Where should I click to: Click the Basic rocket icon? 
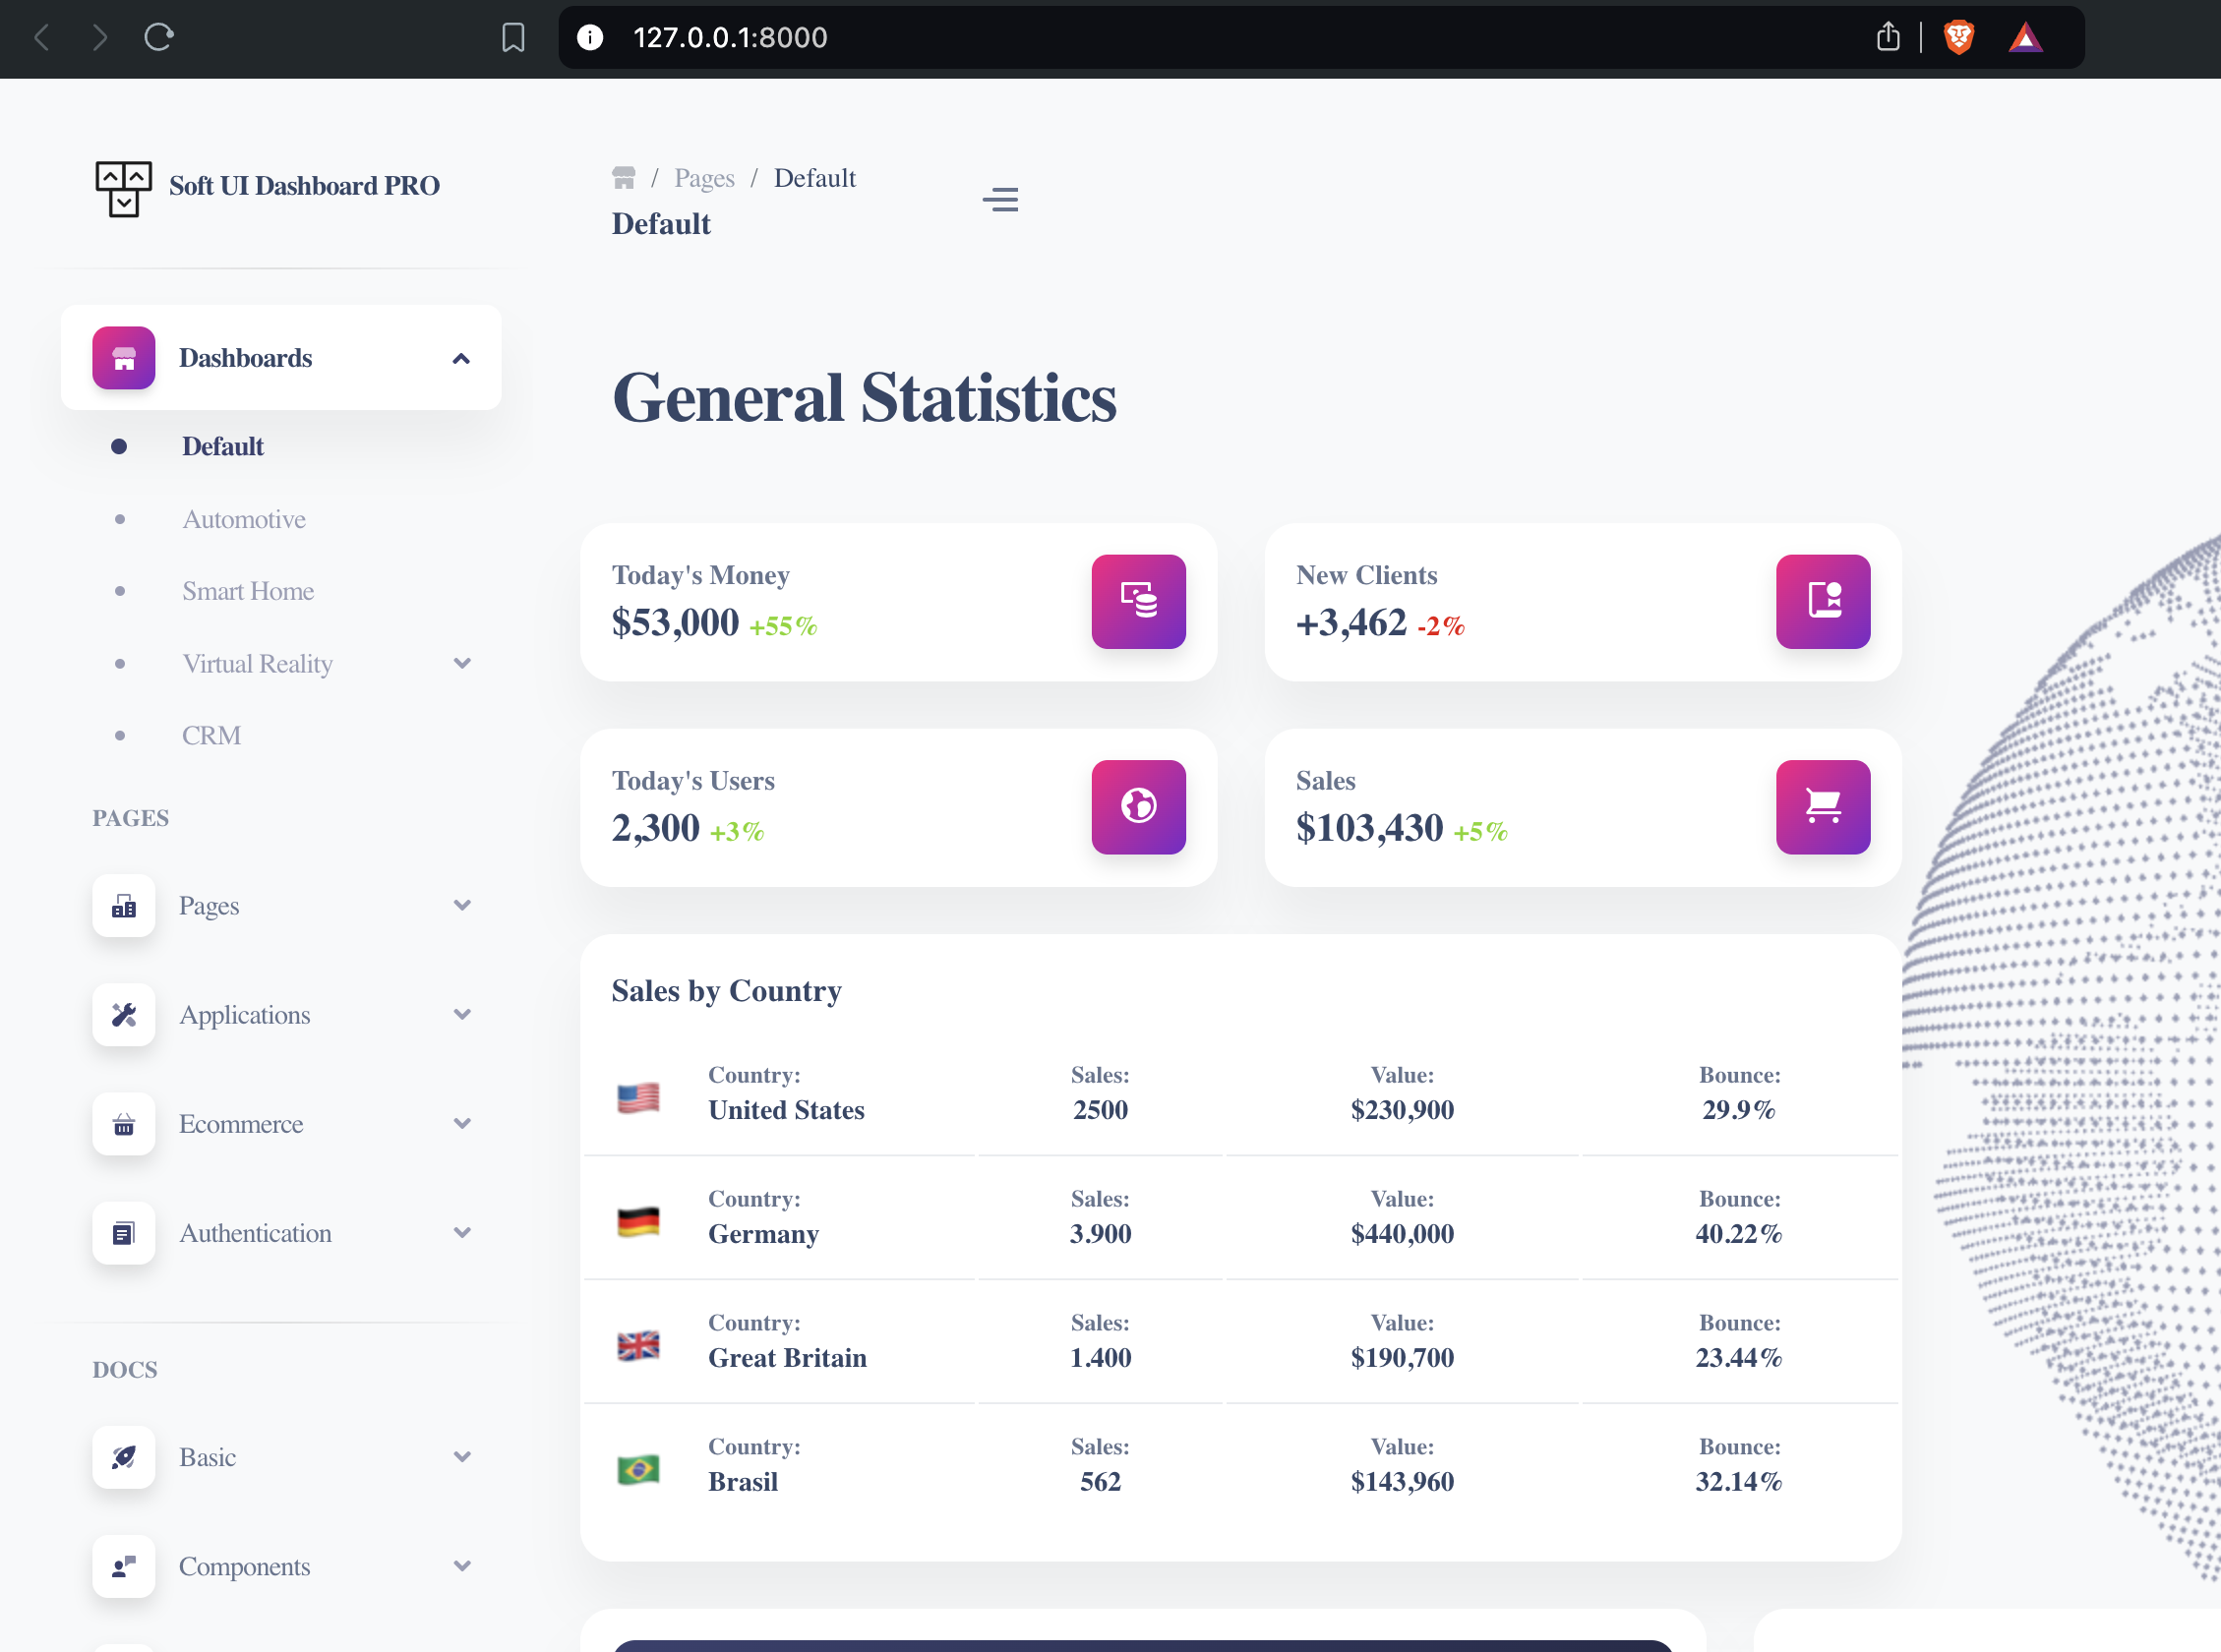pyautogui.click(x=124, y=1457)
